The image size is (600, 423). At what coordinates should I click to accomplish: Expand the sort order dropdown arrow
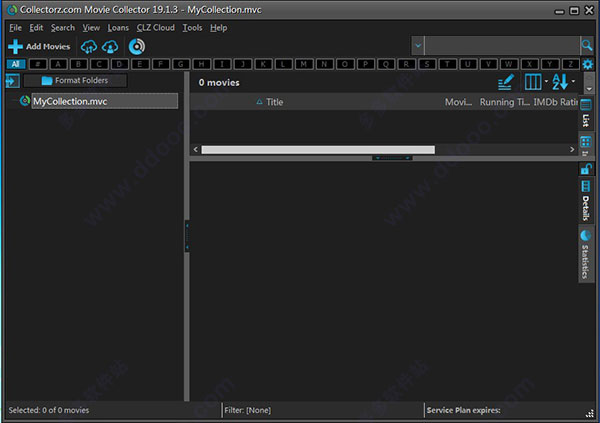[x=573, y=82]
